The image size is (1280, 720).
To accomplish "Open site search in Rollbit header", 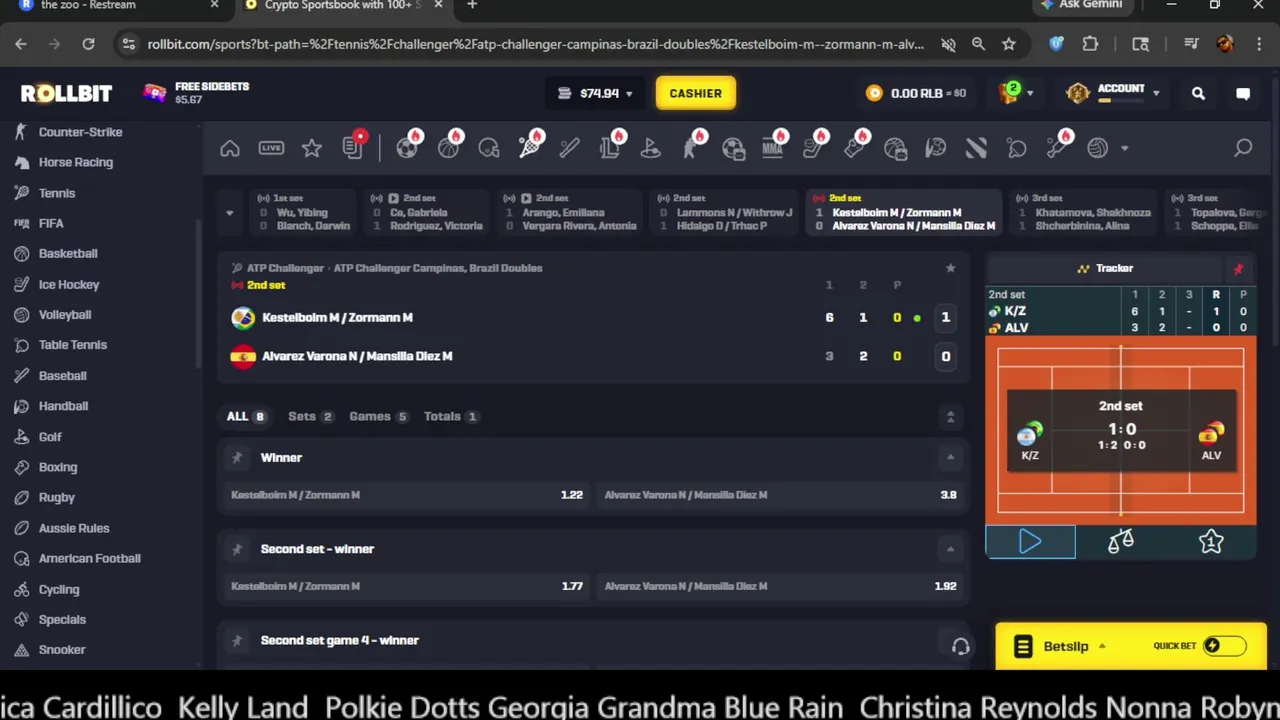I will (1198, 93).
